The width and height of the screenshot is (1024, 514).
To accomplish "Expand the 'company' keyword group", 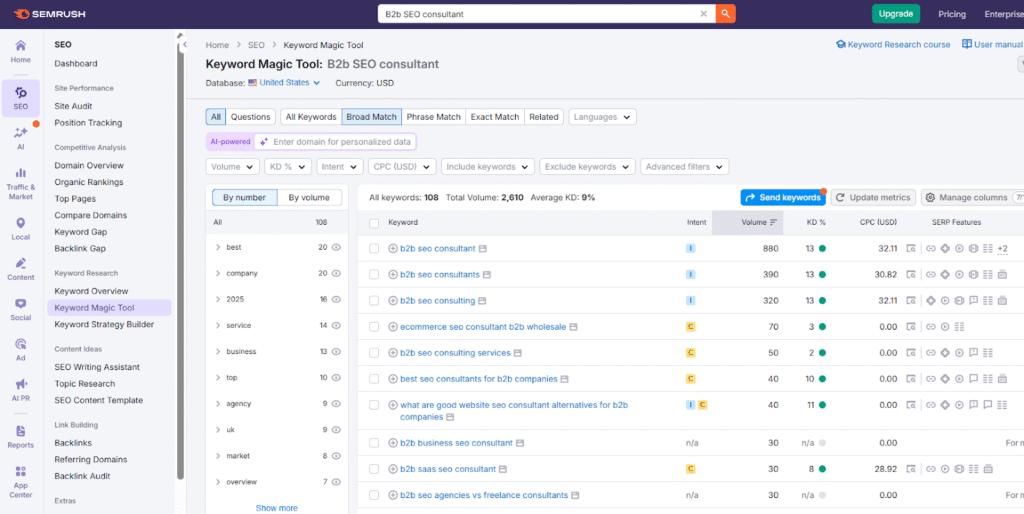I will point(218,273).
